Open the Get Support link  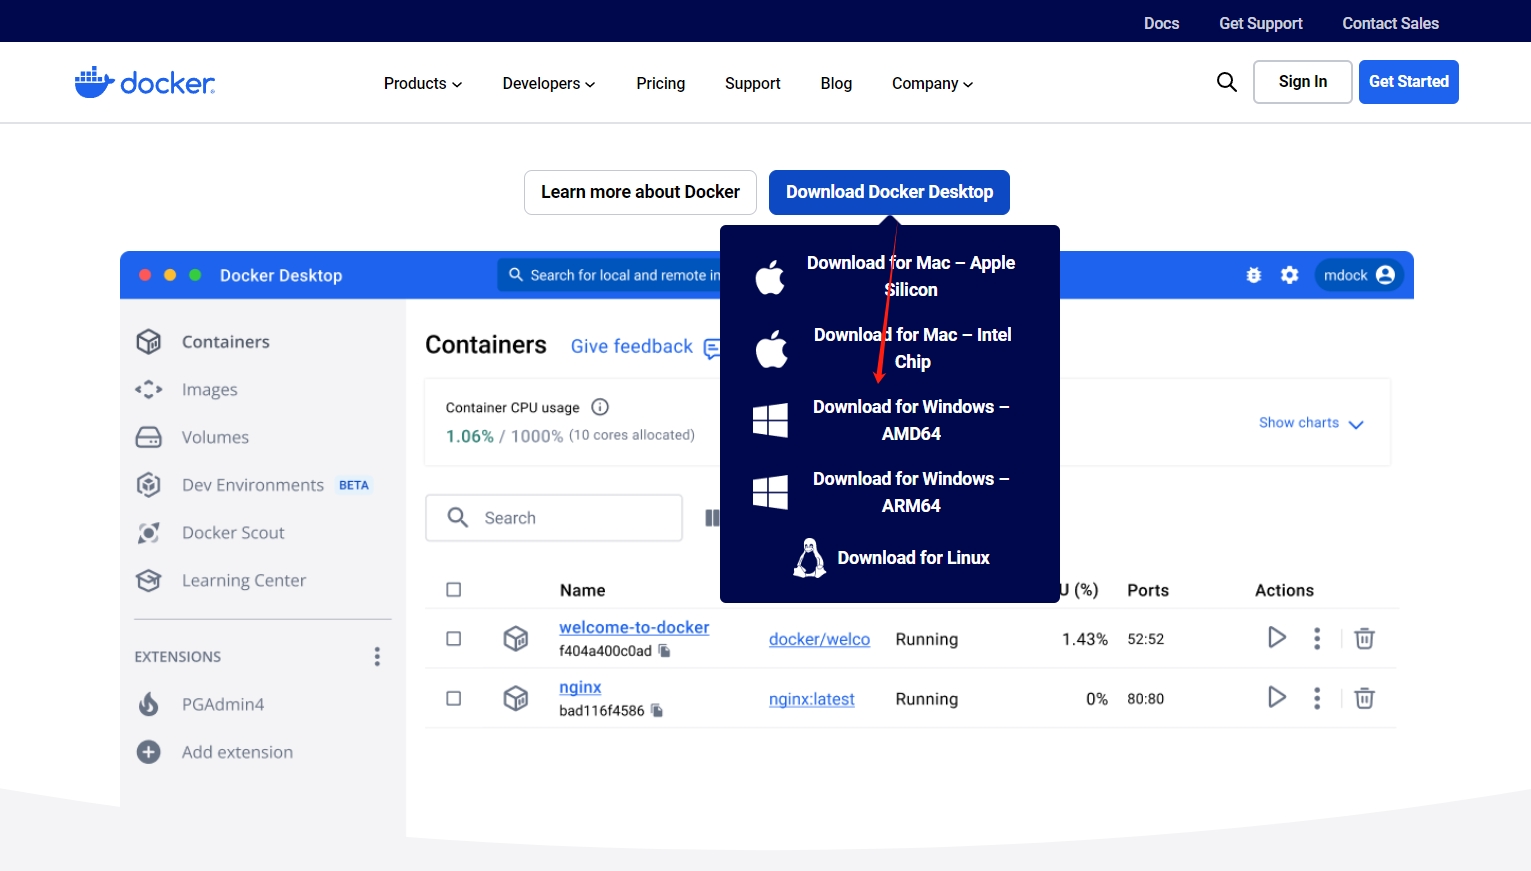pos(1261,23)
